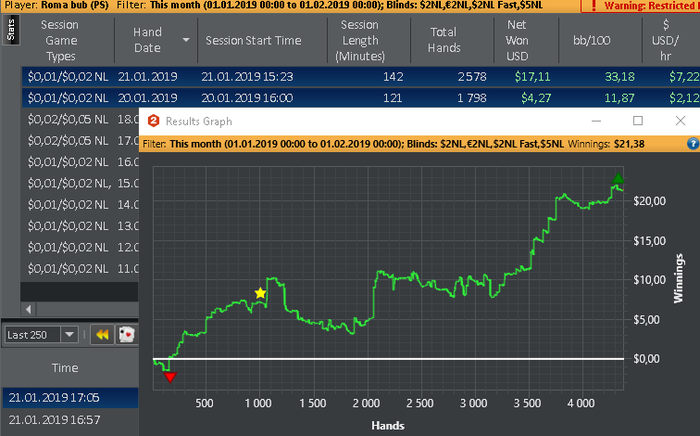Screen dimensions: 700x436
Task: Select $0,01/$0,02 NL session row dated 16.
Action: pos(80,162)
